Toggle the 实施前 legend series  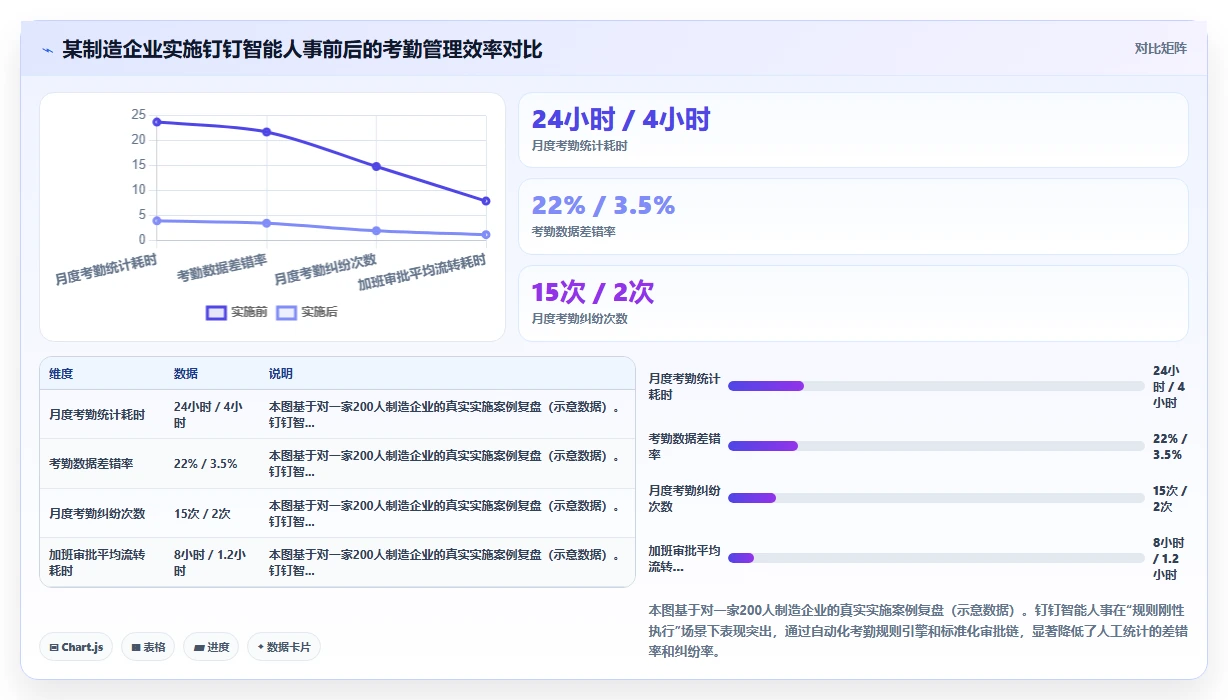pos(237,312)
